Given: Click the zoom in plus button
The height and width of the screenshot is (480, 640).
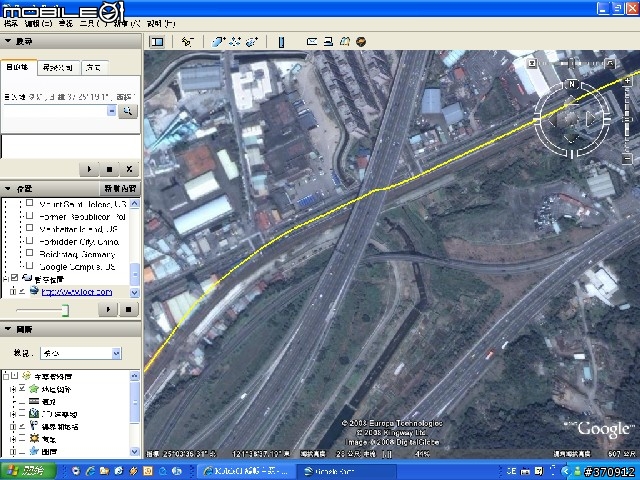Looking at the screenshot, I should (x=627, y=81).
